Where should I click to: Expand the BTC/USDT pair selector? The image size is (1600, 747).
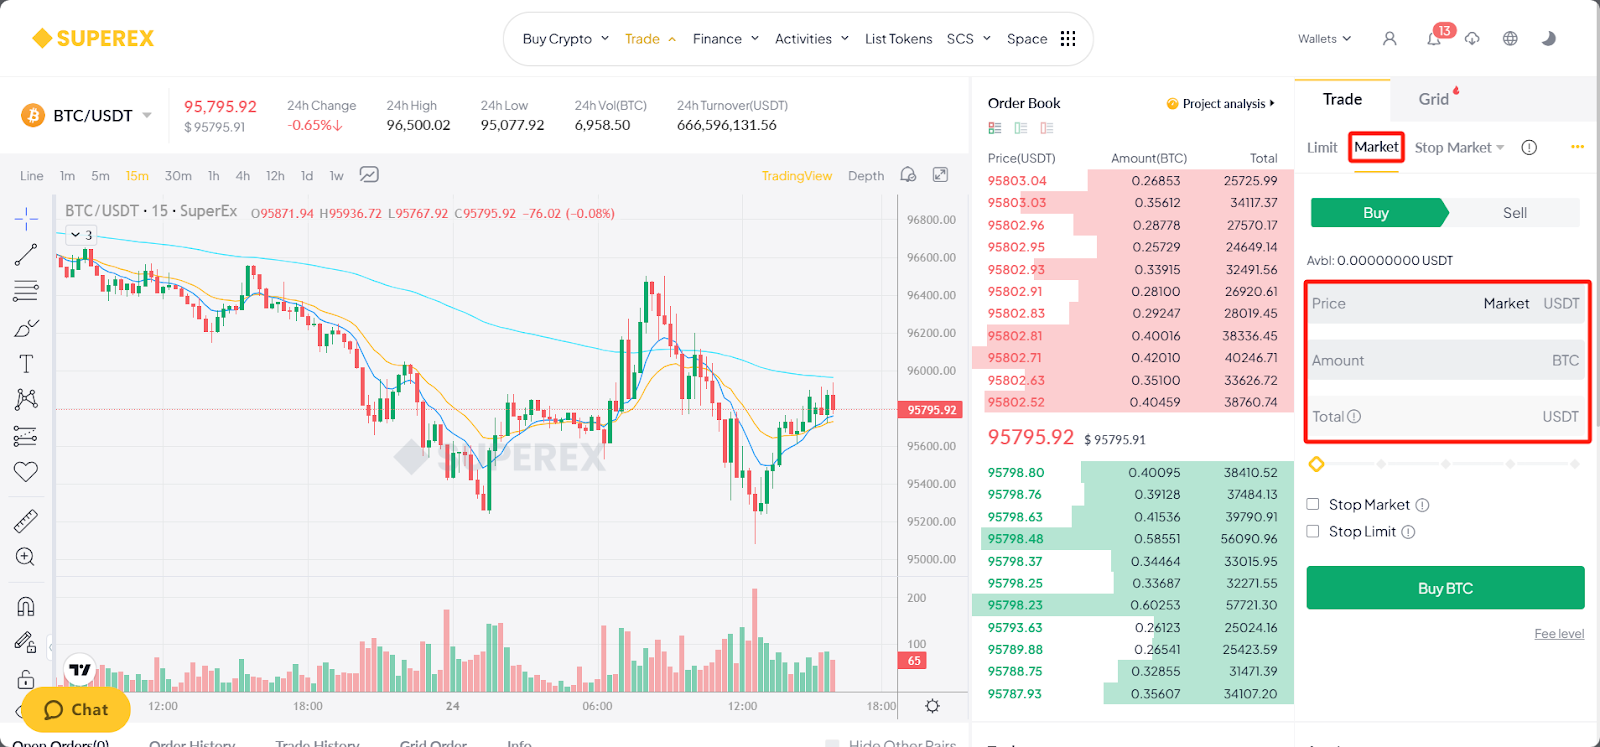click(x=147, y=115)
